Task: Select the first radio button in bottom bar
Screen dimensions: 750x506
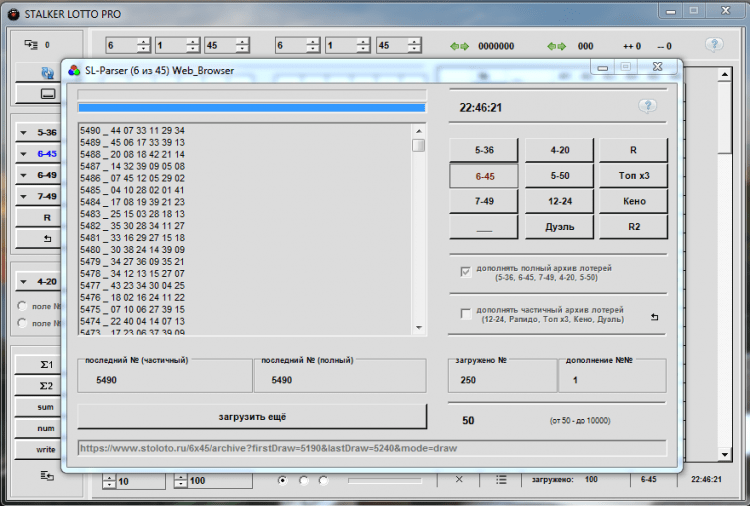Action: coord(283,480)
